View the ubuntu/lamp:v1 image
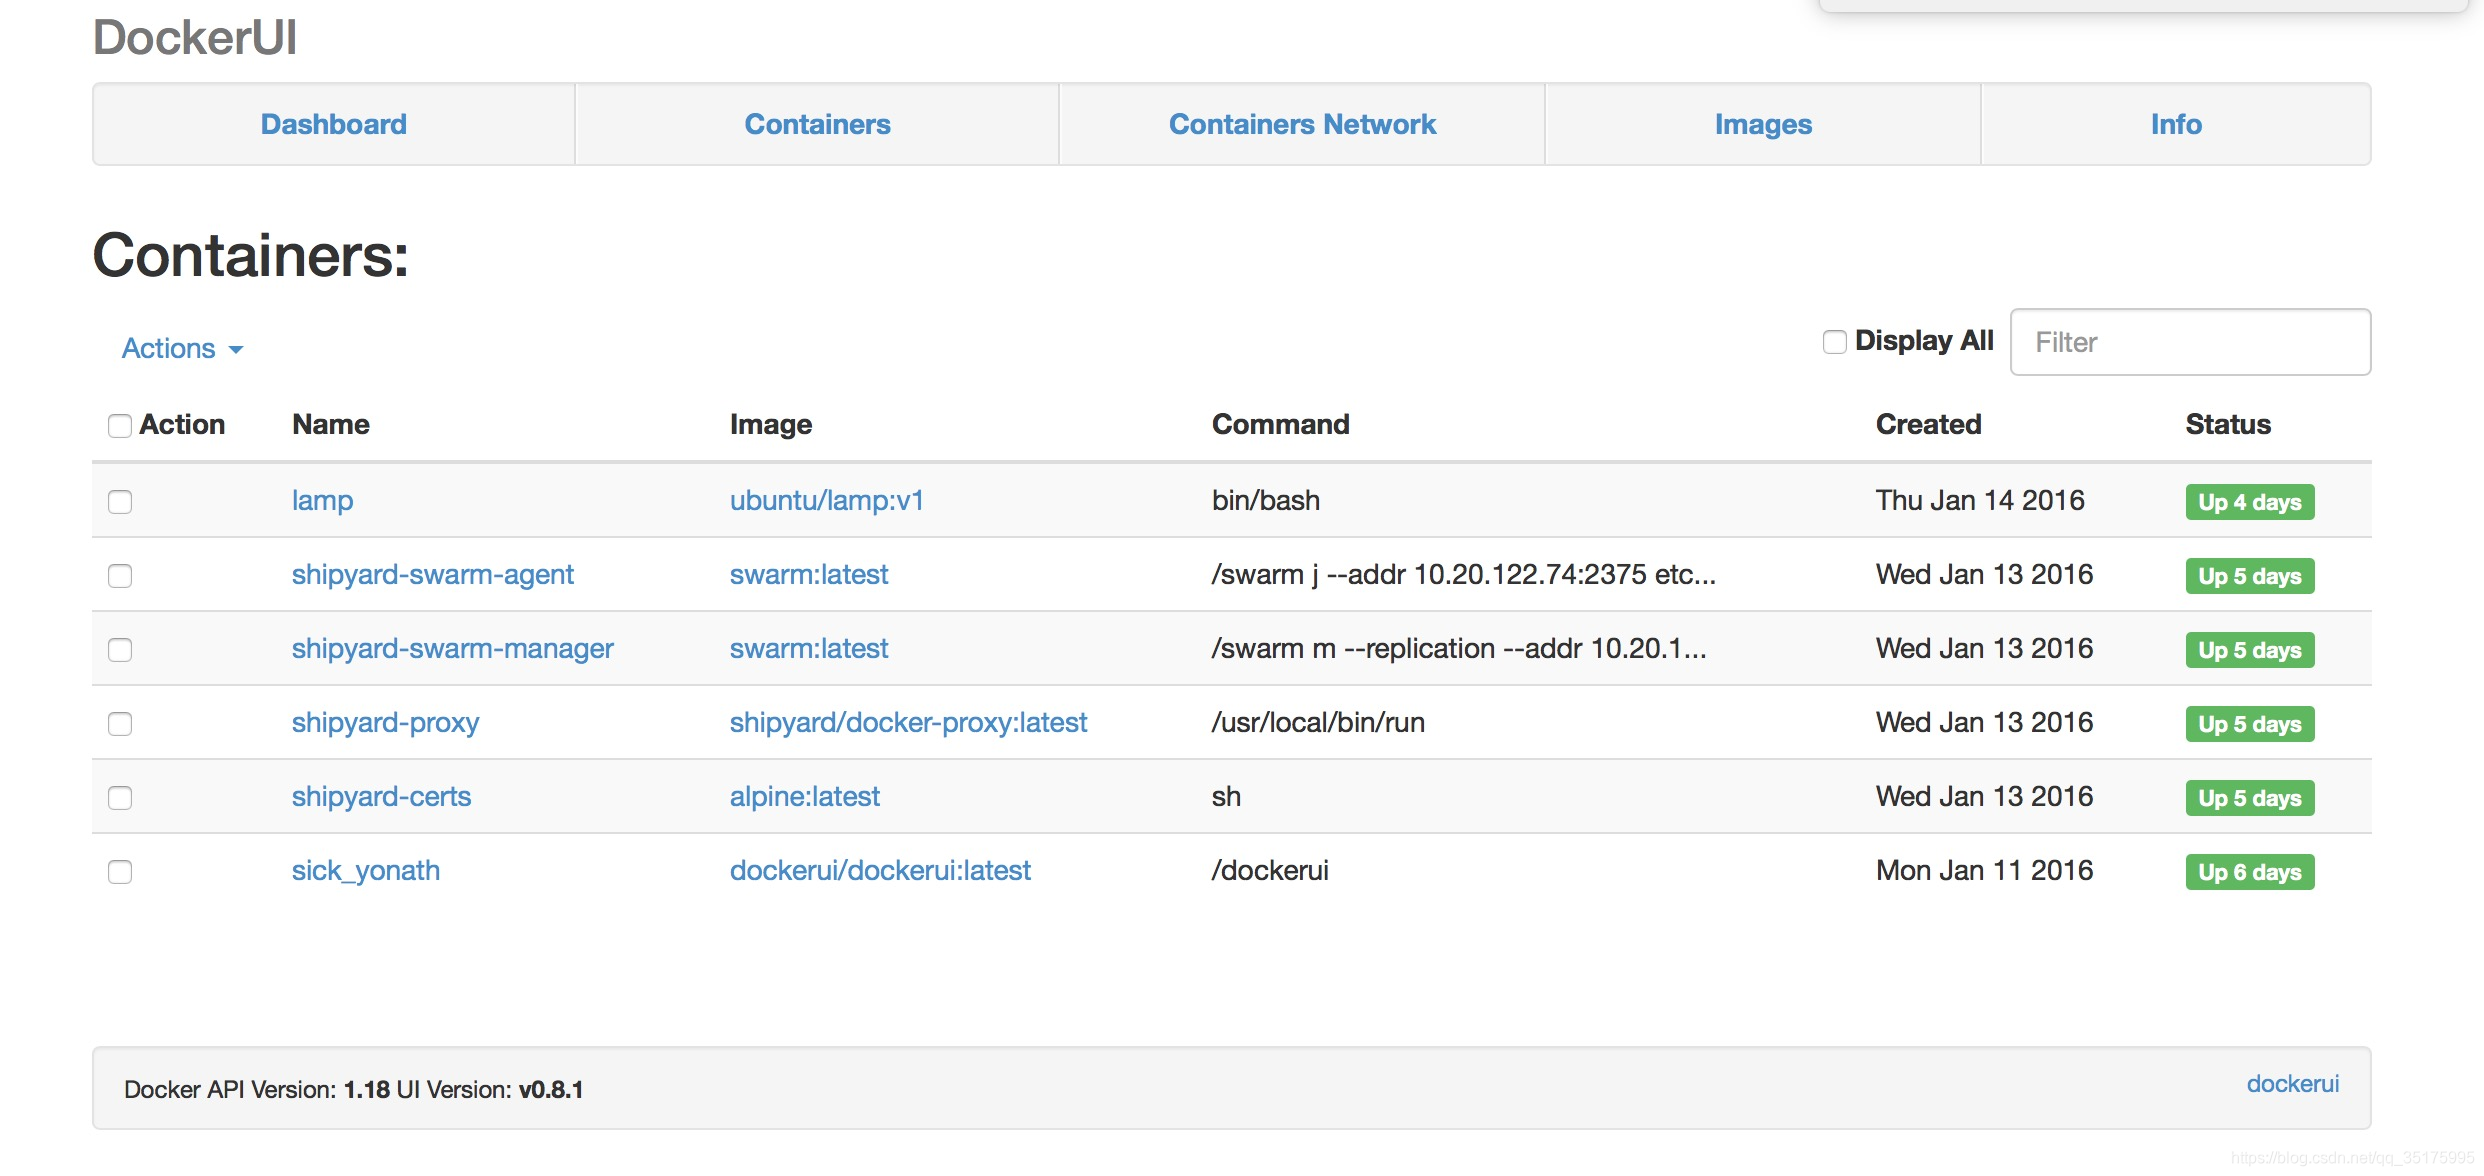2484x1176 pixels. 826,500
